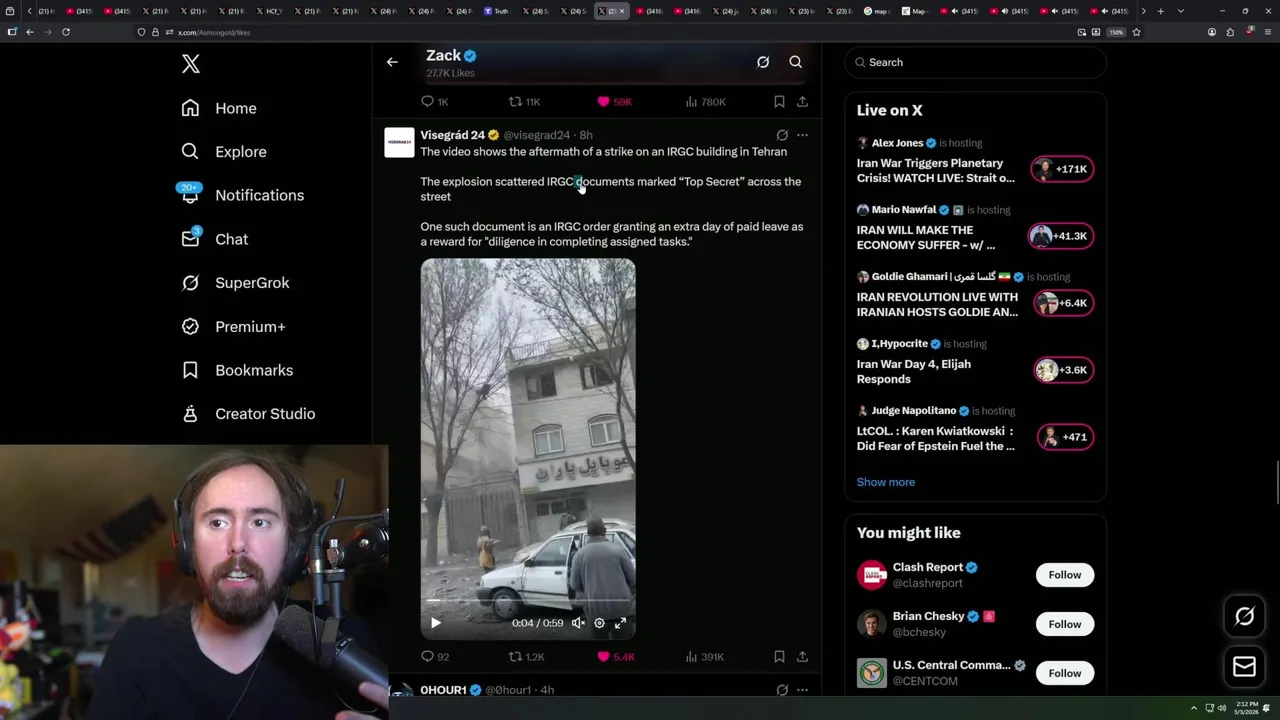This screenshot has width=1280, height=720.
Task: Open Premium+ in the sidebar
Action: (x=233, y=326)
